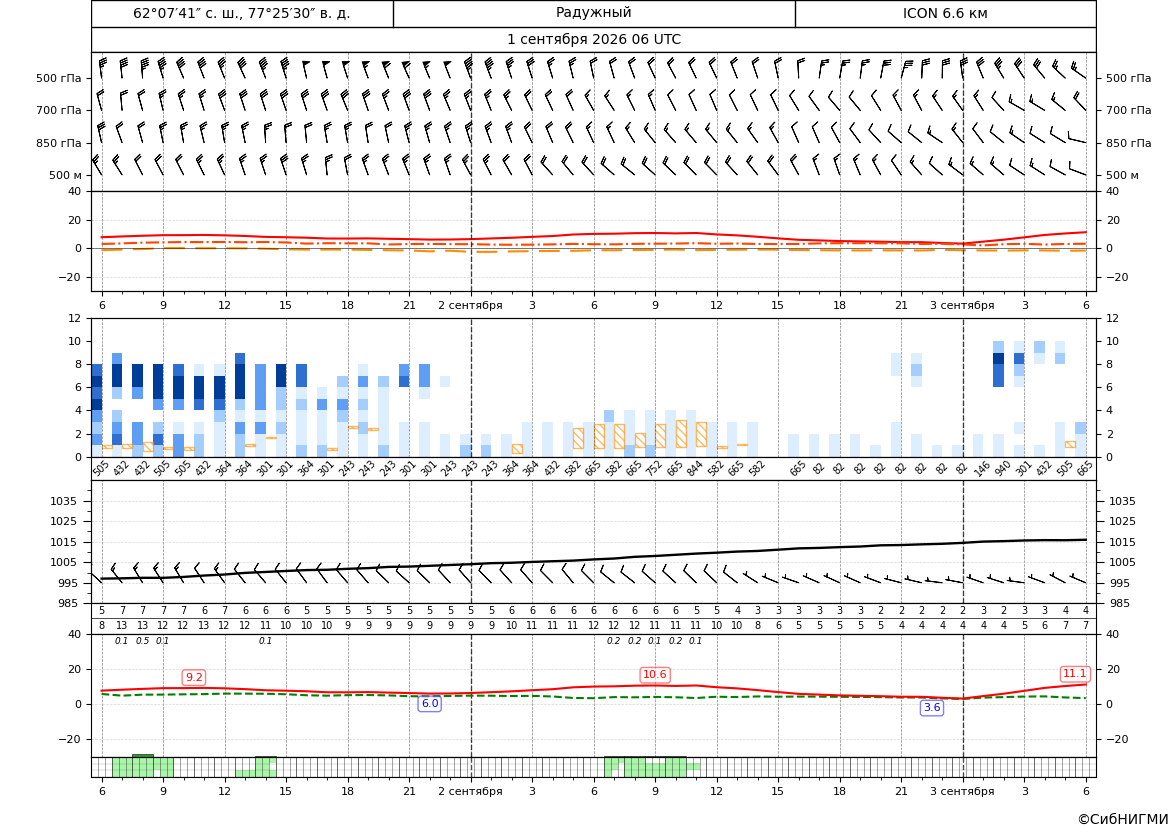The width and height of the screenshot is (1169, 827).
Task: Click the ©СибНИГМИ copyright text
Action: point(1123,819)
